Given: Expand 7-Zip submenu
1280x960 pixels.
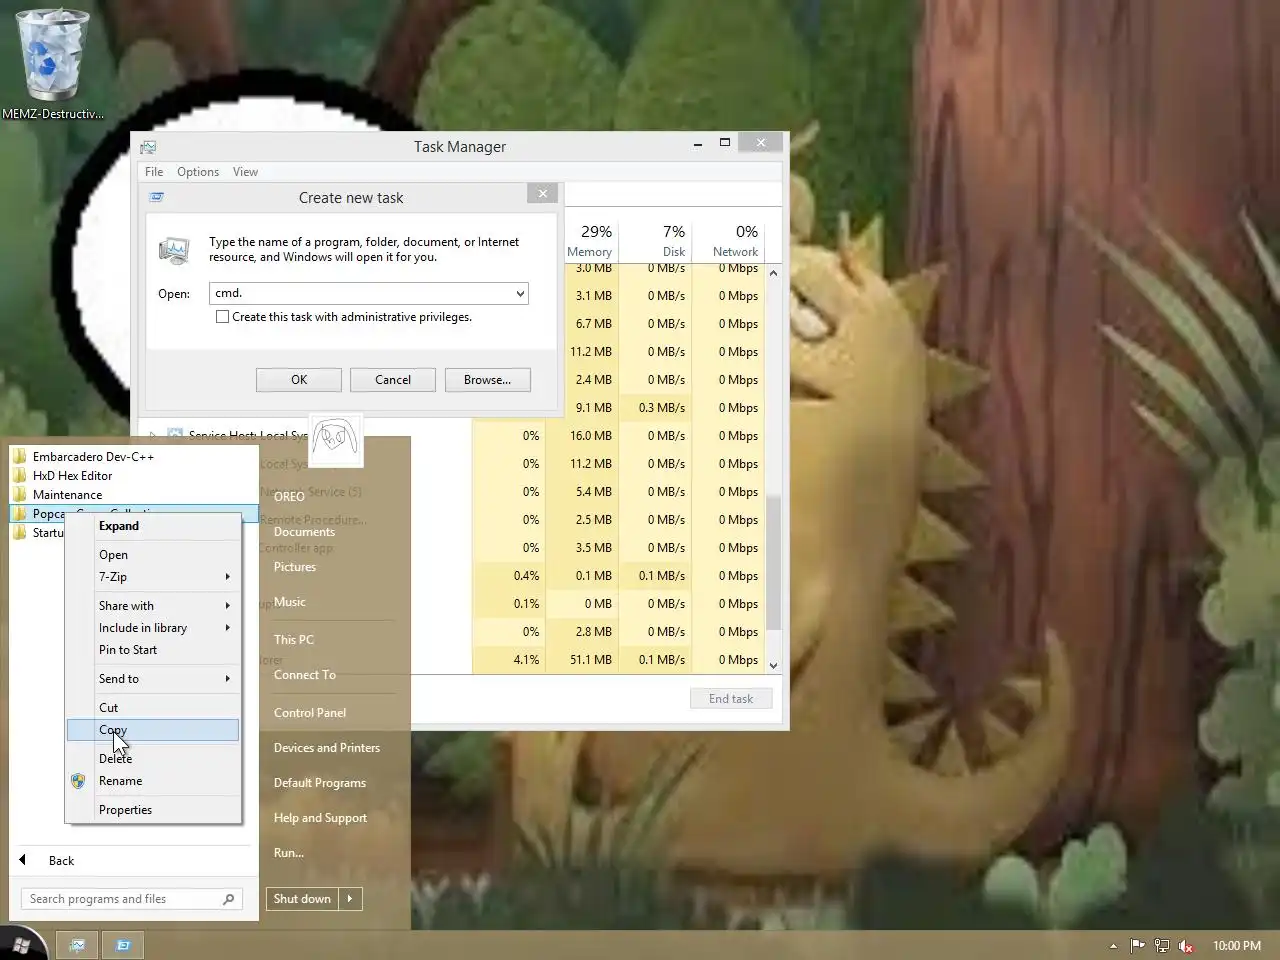Looking at the screenshot, I should point(228,577).
